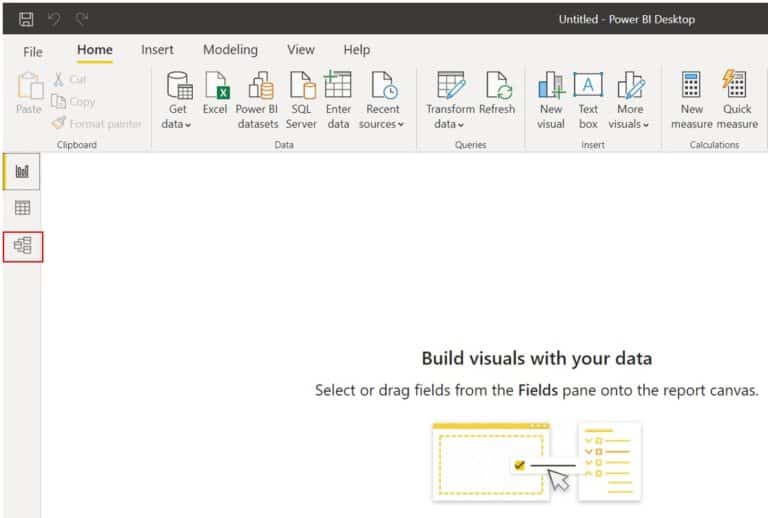Switch to Model view in sidebar
768x518 pixels.
click(23, 246)
